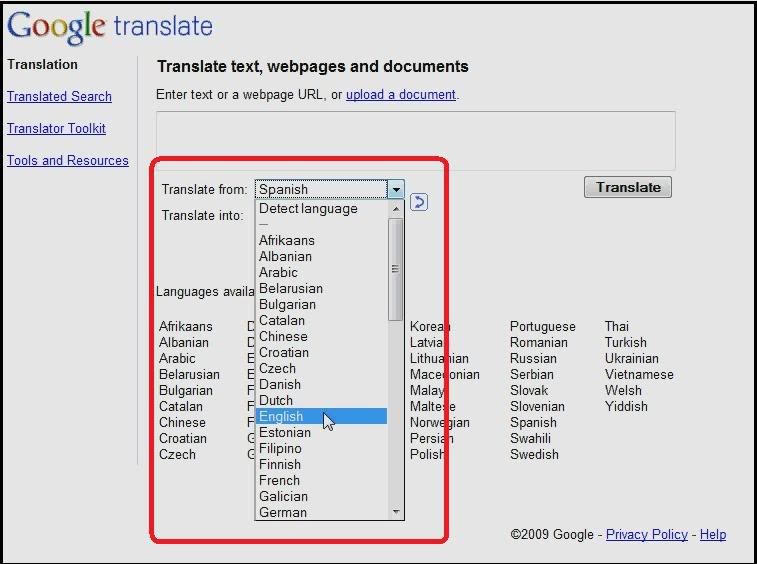This screenshot has height=564, width=757.
Task: Click Ukrainian in the available languages list
Action: pos(631,358)
